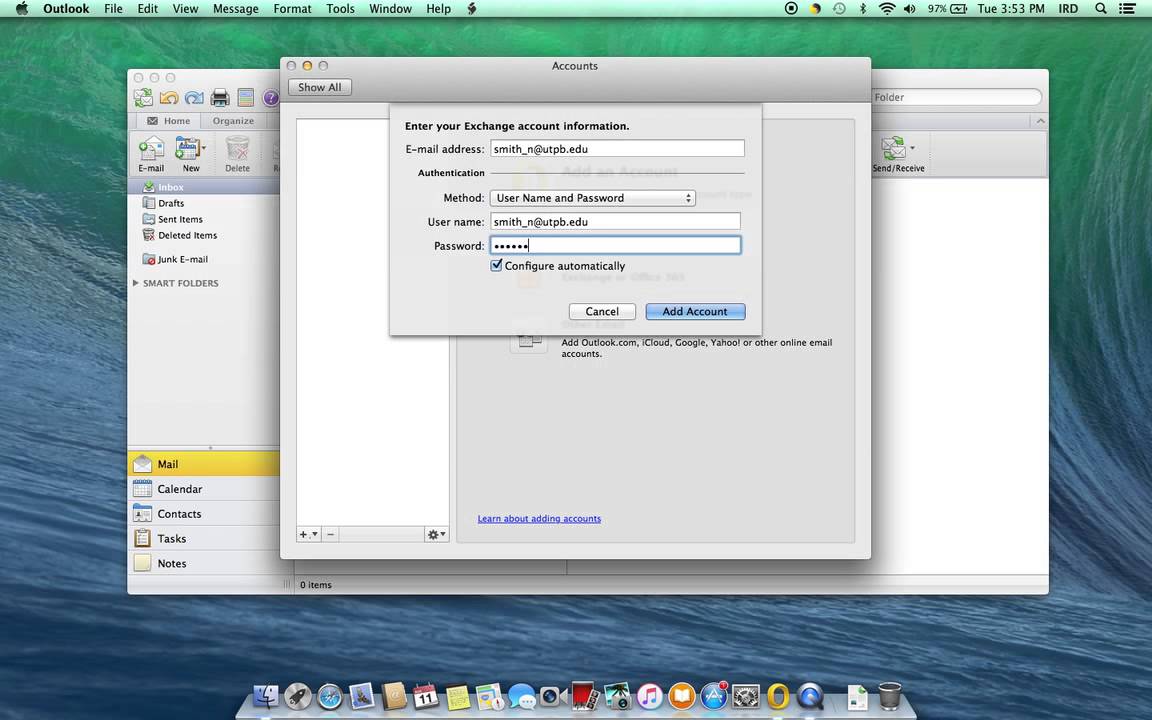Open Messages from the Dock

point(522,696)
